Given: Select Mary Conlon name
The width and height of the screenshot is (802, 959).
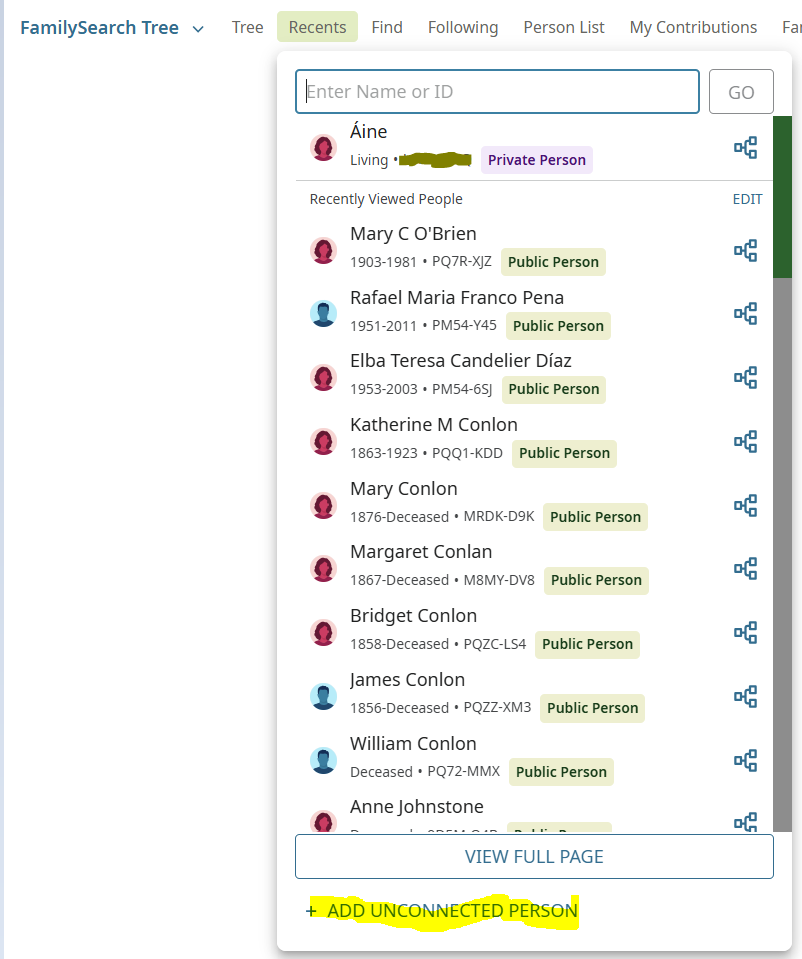Looking at the screenshot, I should (x=404, y=489).
